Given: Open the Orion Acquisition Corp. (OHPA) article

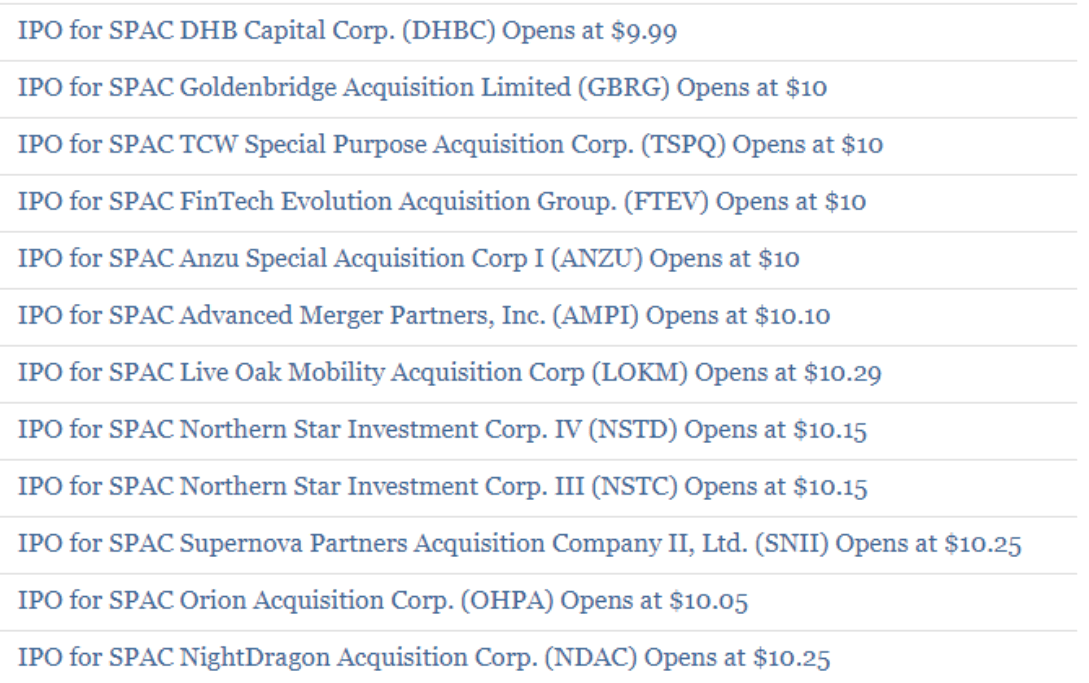Looking at the screenshot, I should 383,601.
